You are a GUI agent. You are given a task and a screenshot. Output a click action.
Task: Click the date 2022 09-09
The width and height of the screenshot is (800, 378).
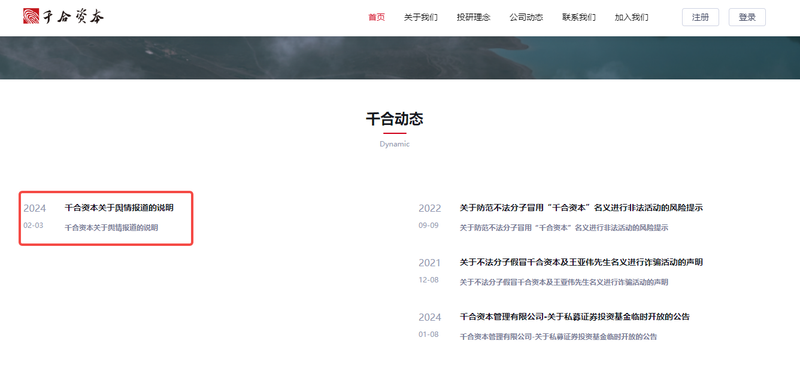click(430, 216)
